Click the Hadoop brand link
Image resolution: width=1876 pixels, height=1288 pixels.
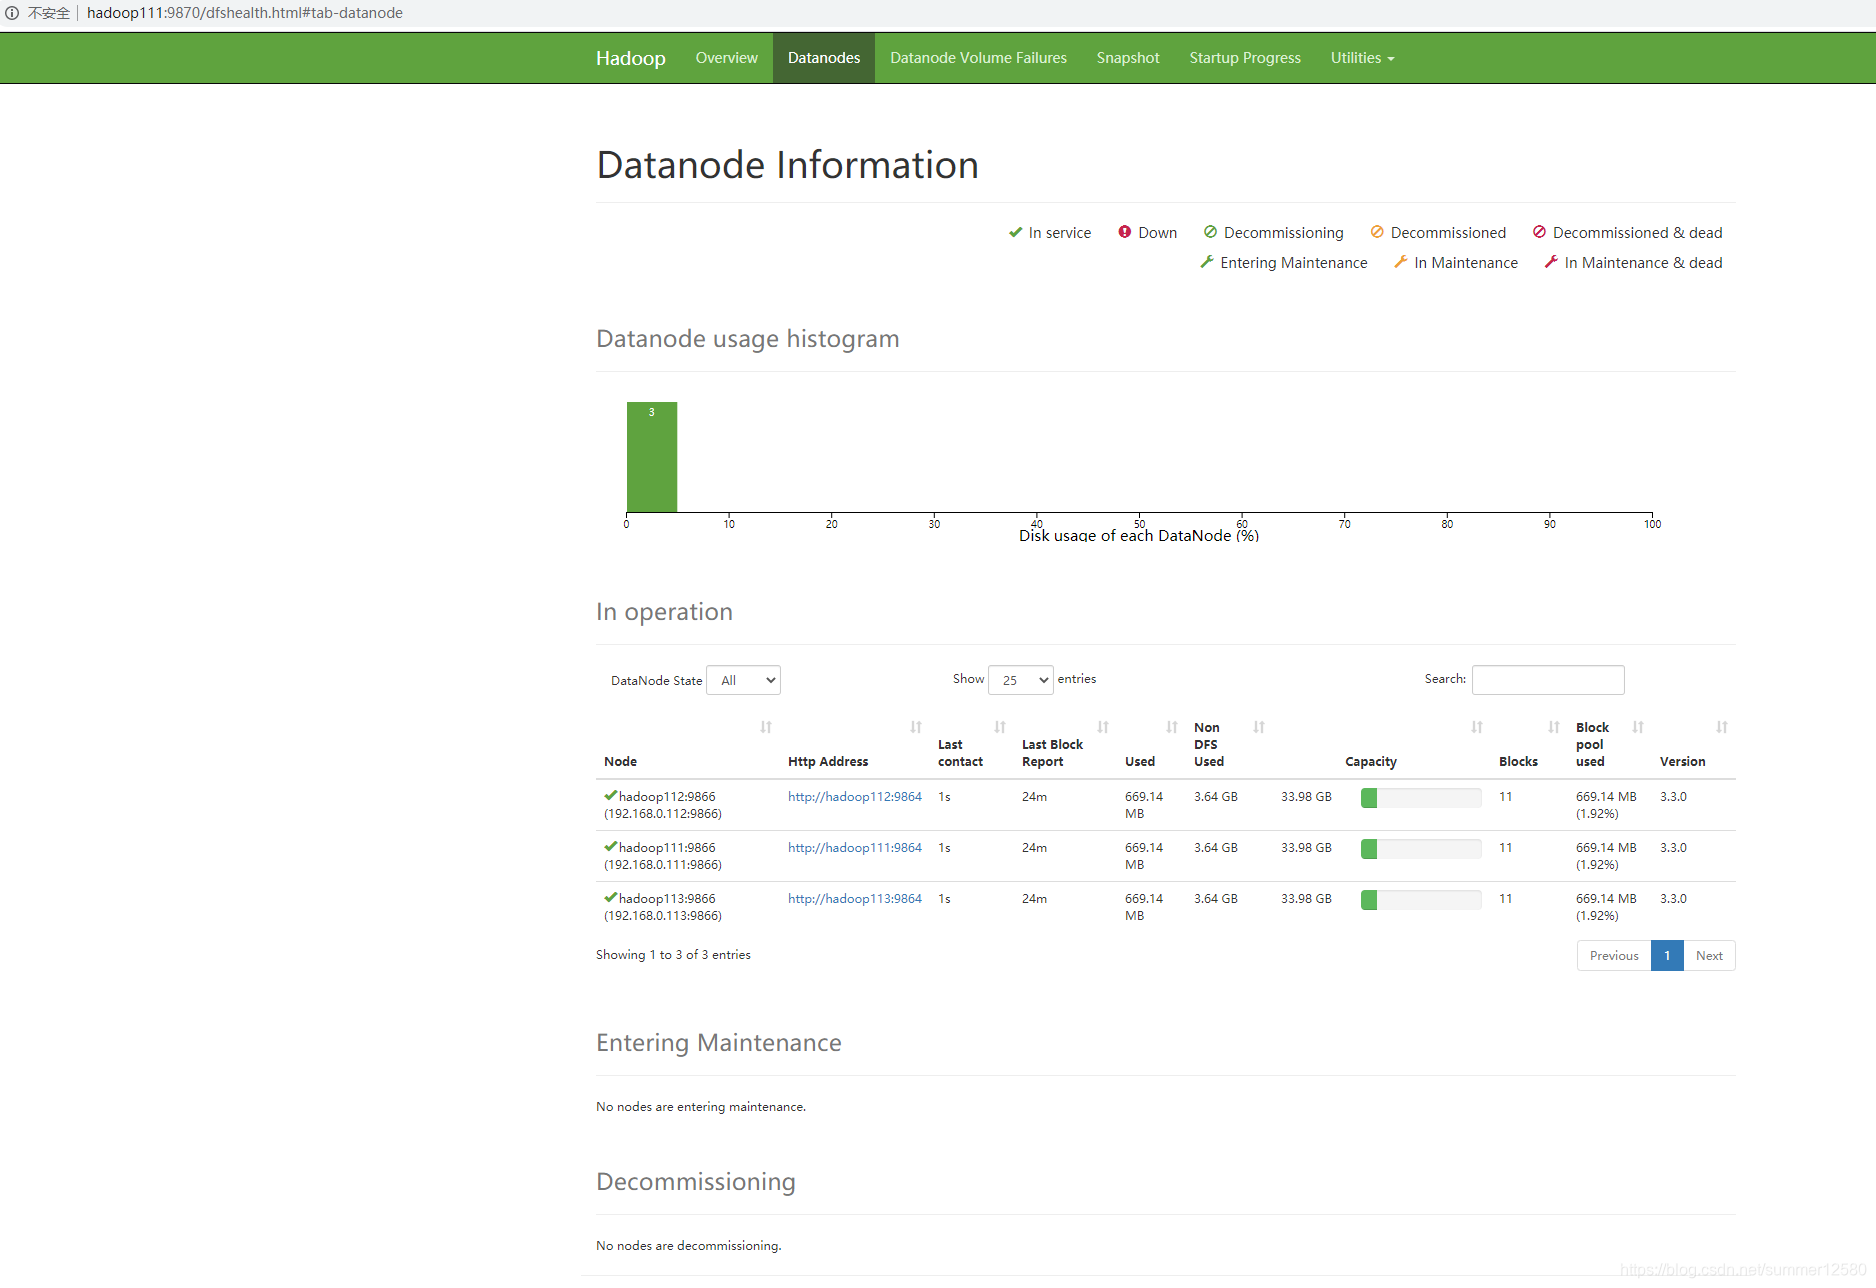click(x=630, y=58)
